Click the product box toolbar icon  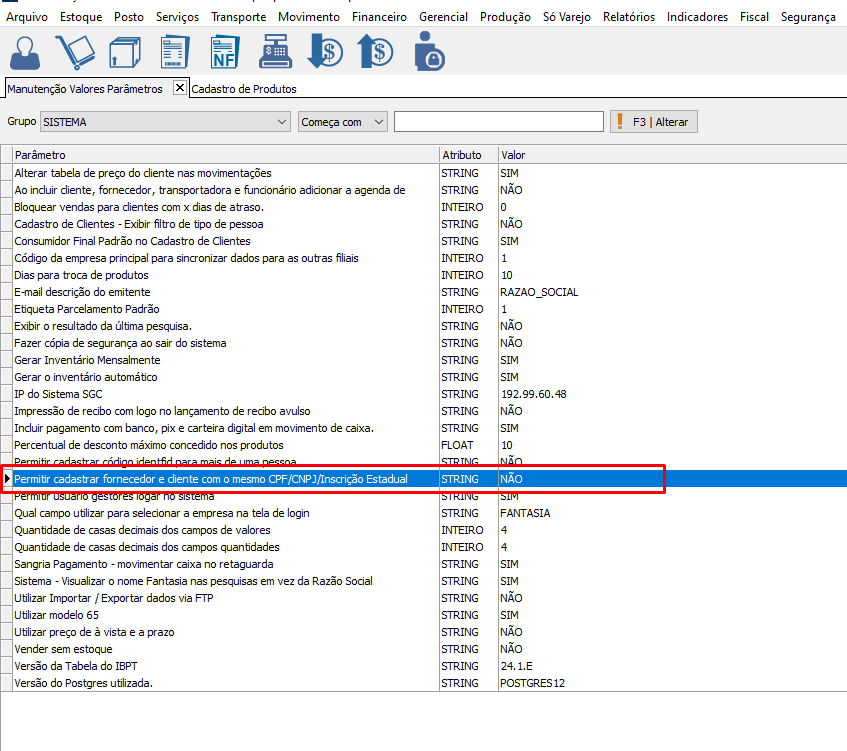pyautogui.click(x=126, y=52)
